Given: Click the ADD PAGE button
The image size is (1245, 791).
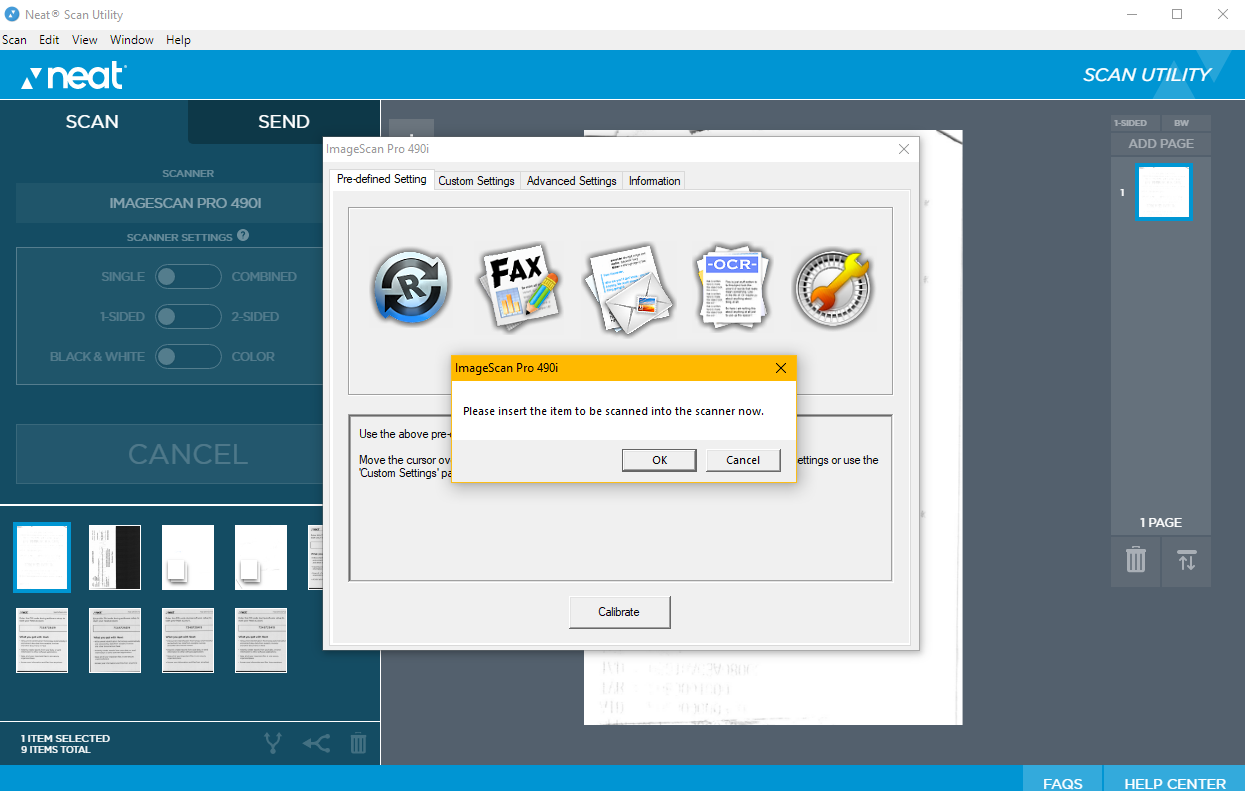Looking at the screenshot, I should tap(1161, 144).
